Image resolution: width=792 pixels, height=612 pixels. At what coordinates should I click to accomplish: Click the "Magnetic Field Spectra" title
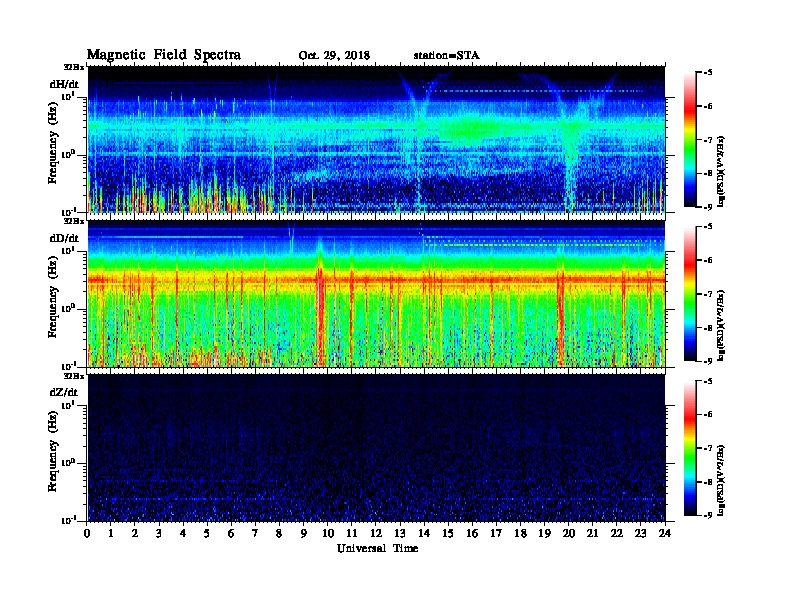(164, 55)
